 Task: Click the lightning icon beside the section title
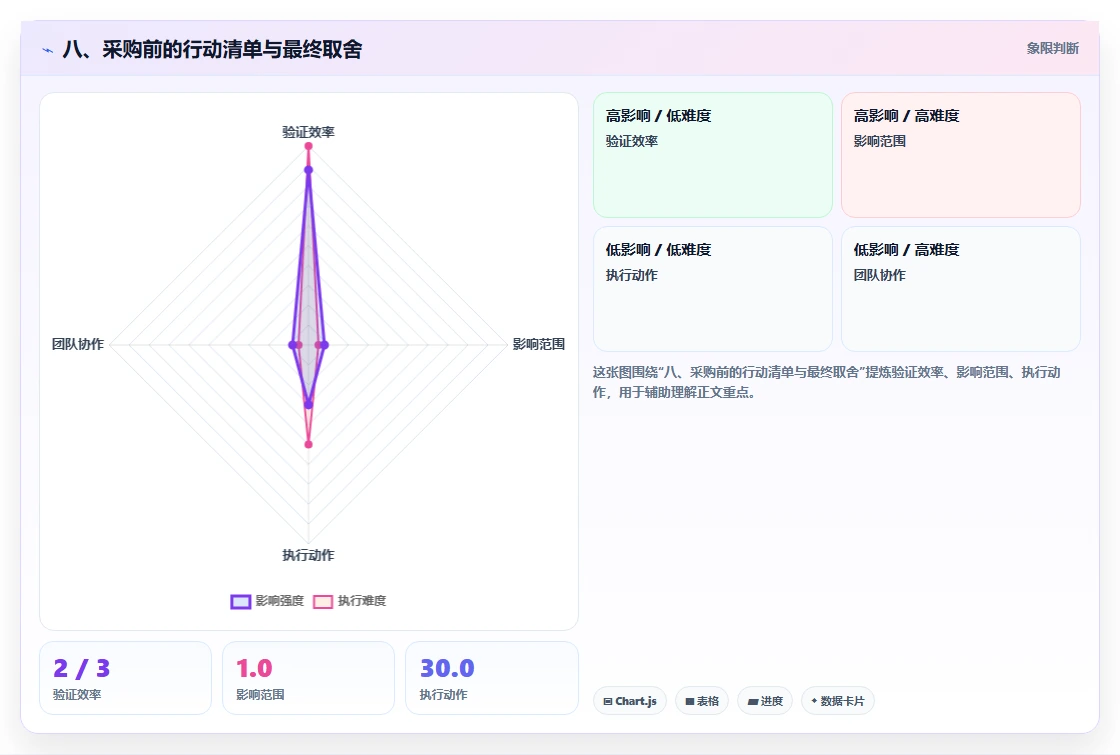point(47,50)
